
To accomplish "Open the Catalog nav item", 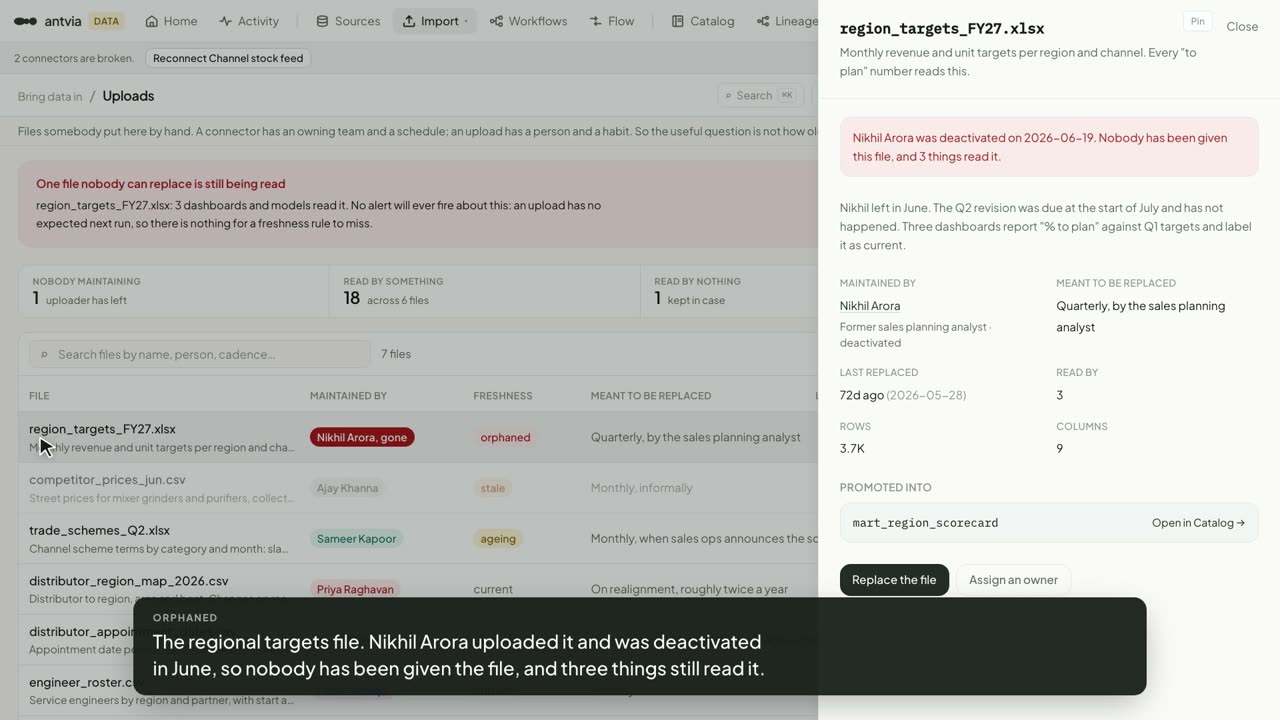I will [x=703, y=21].
